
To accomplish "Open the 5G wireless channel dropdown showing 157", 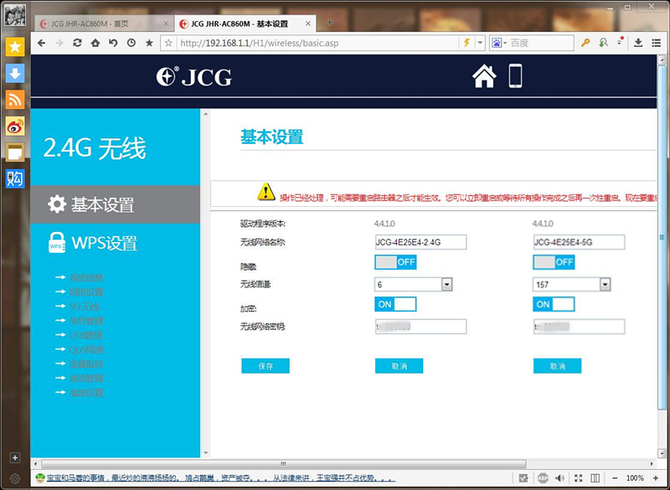I will [x=571, y=285].
